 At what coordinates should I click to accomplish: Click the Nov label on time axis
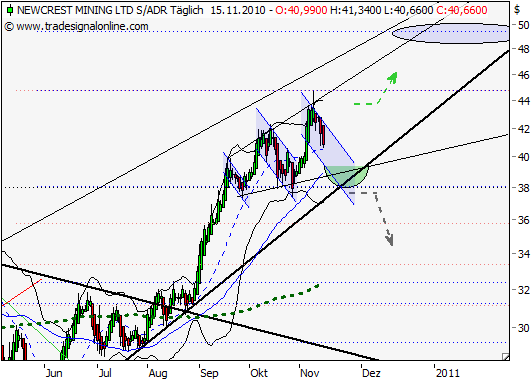[x=310, y=373]
